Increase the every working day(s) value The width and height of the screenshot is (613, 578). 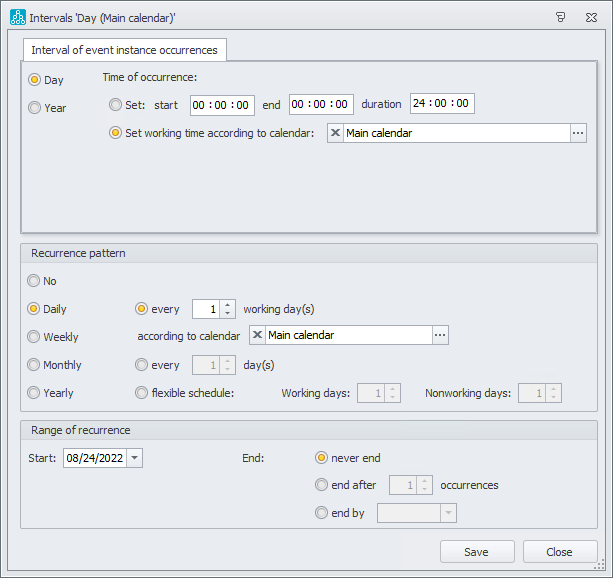[228, 305]
